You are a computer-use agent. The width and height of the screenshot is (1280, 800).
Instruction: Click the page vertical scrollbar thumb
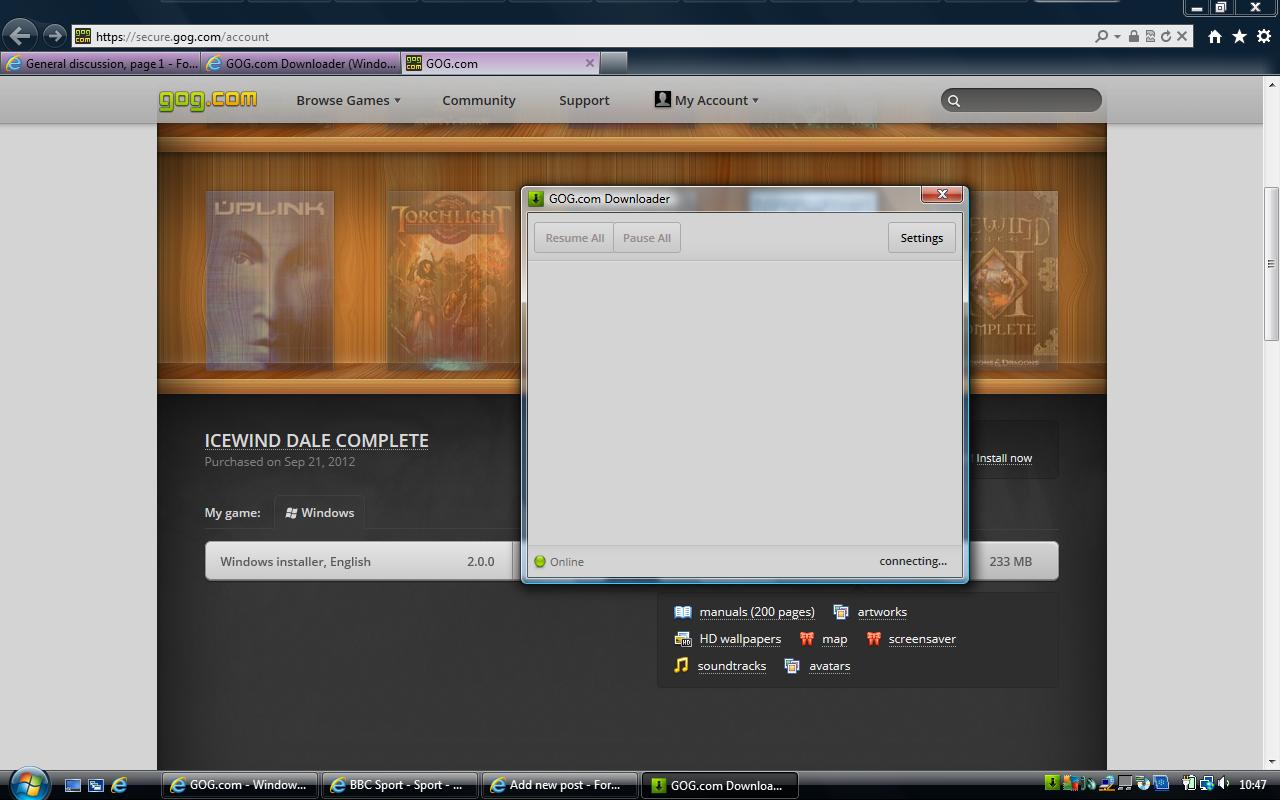click(x=1271, y=264)
